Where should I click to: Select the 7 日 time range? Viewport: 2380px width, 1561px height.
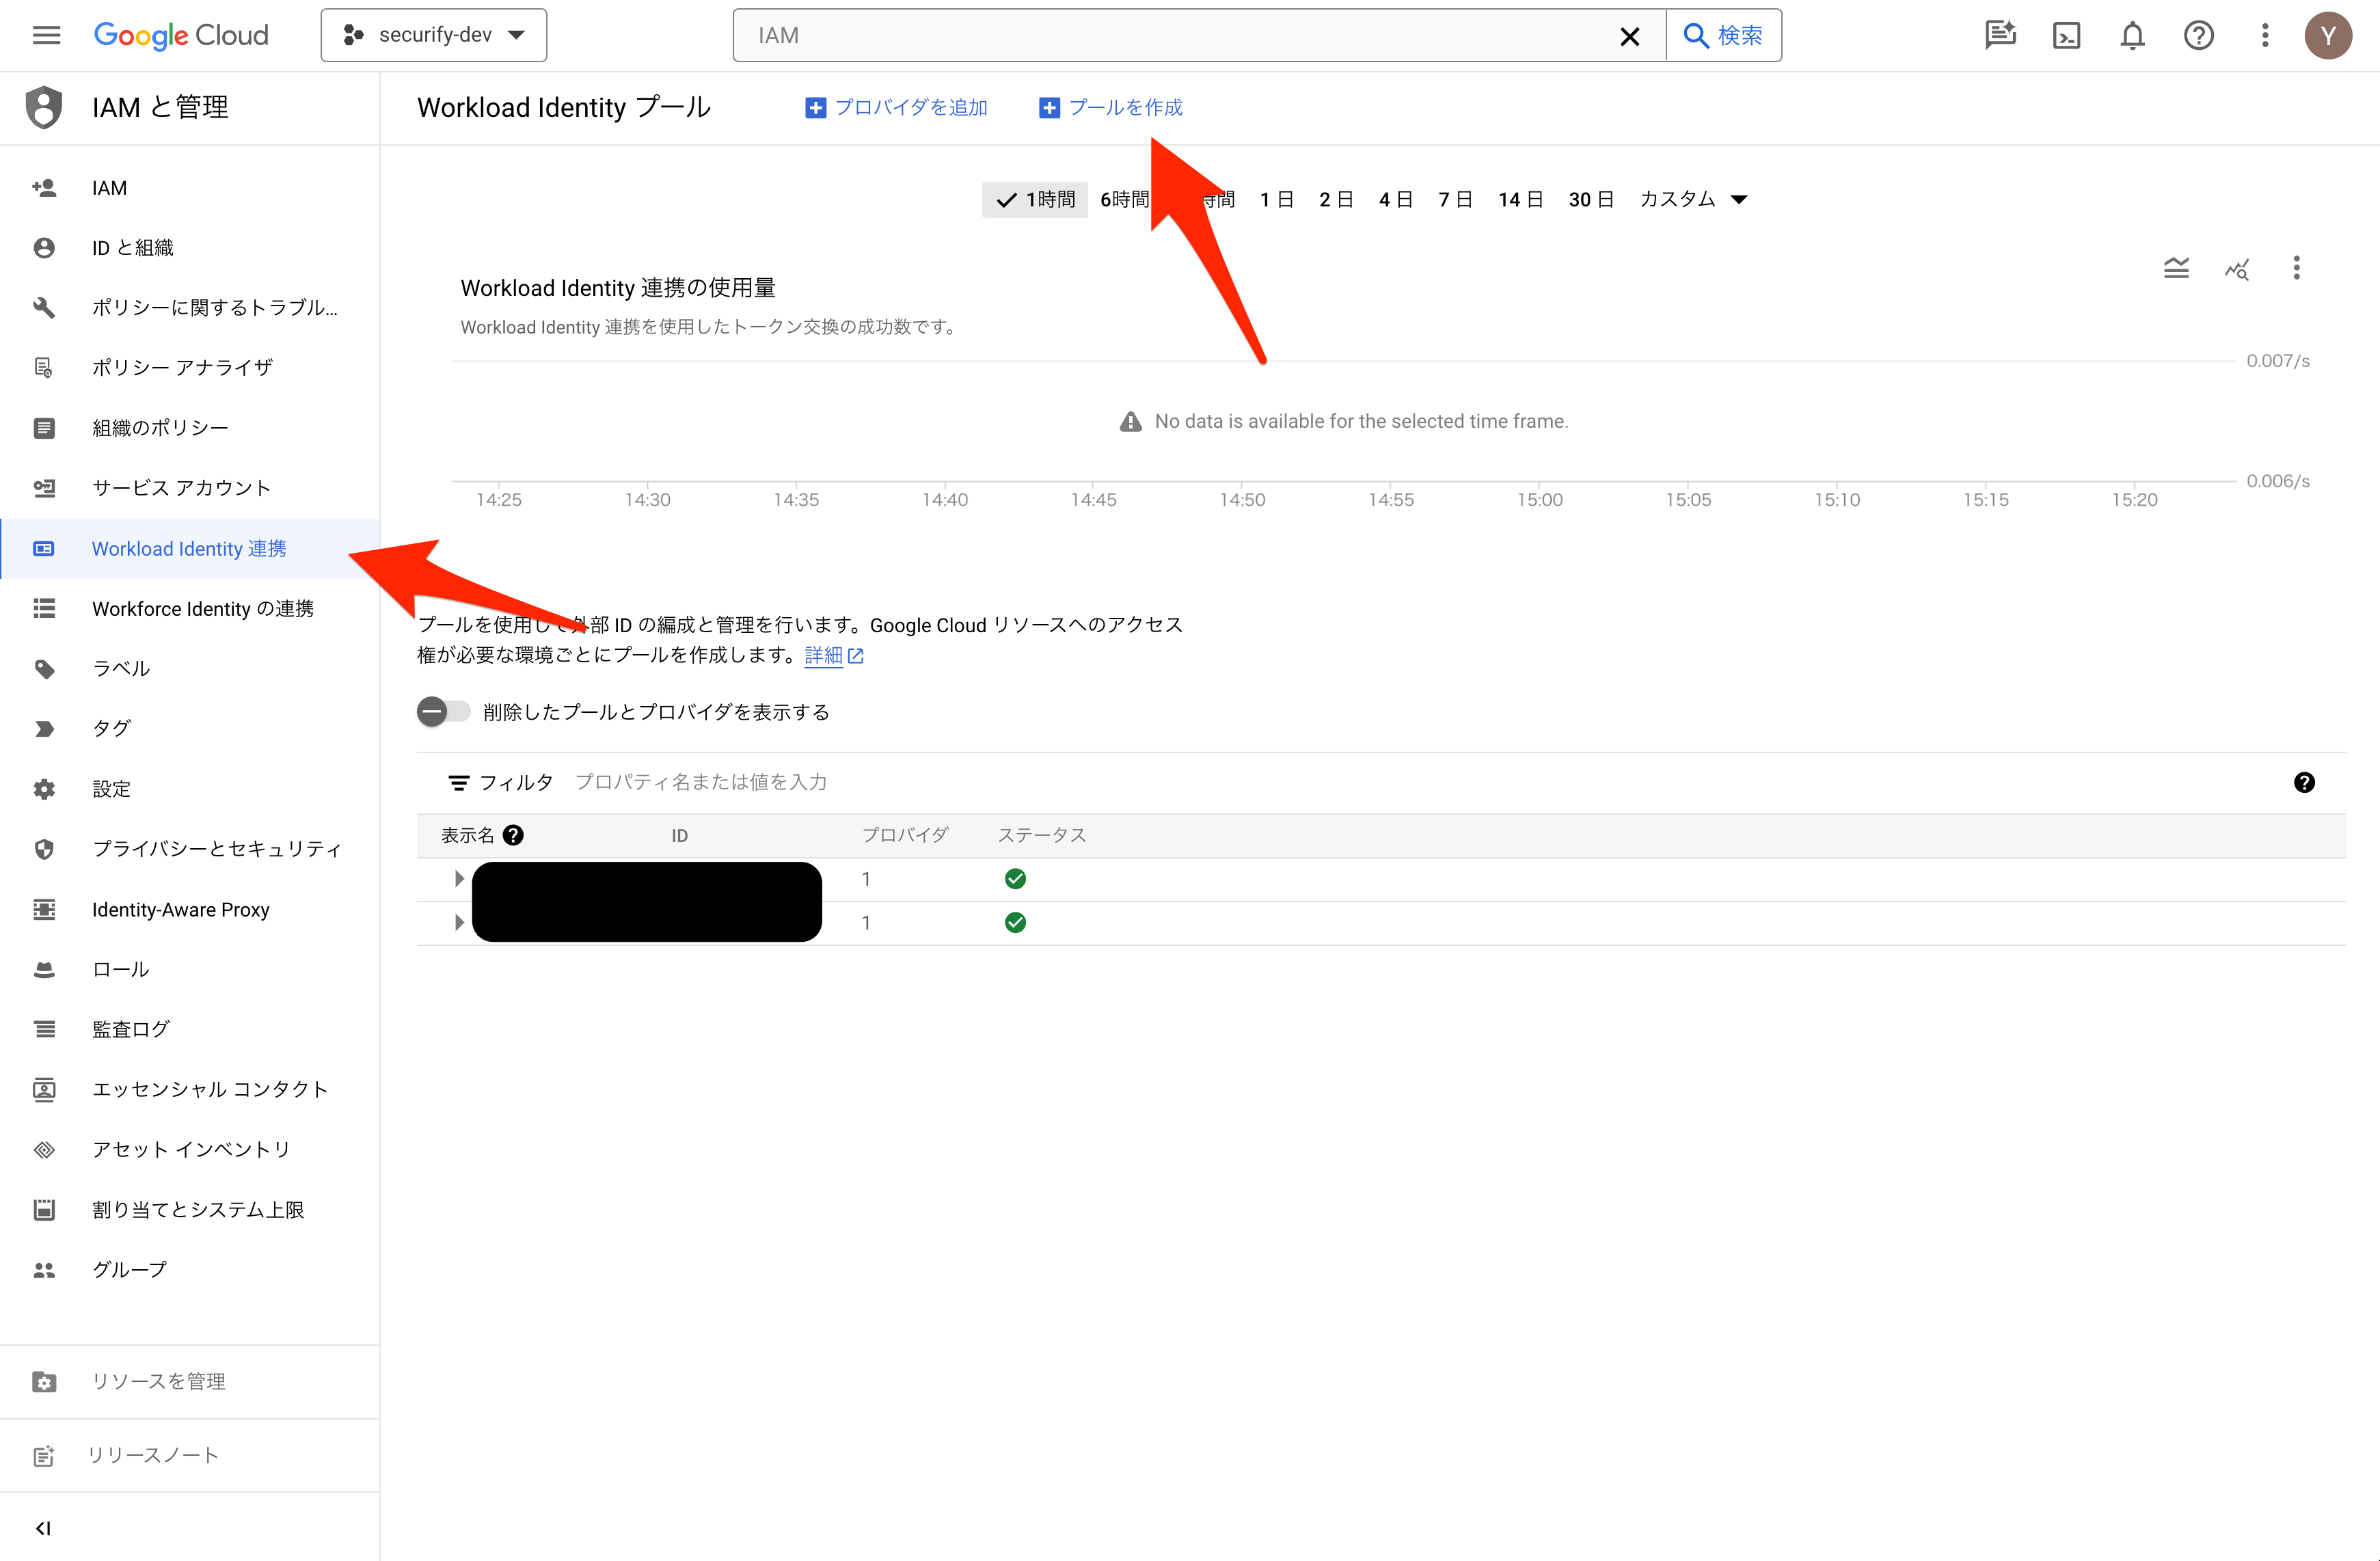tap(1455, 200)
